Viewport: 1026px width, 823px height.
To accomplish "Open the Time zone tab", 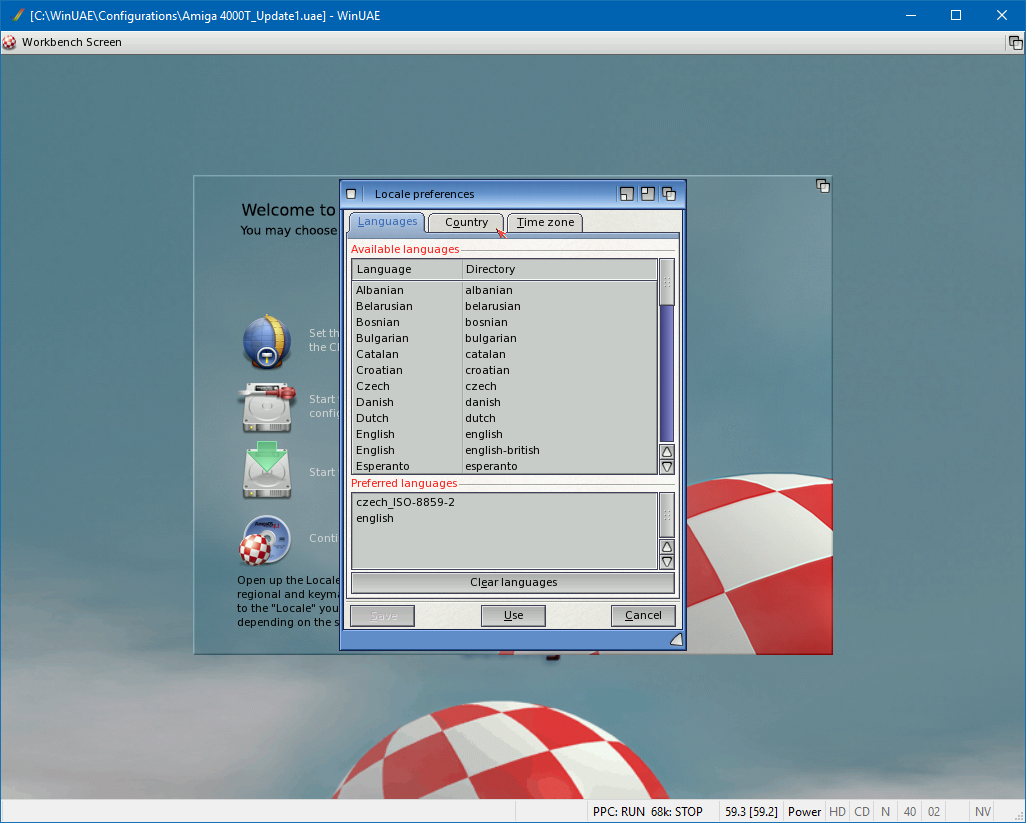I will [x=545, y=222].
